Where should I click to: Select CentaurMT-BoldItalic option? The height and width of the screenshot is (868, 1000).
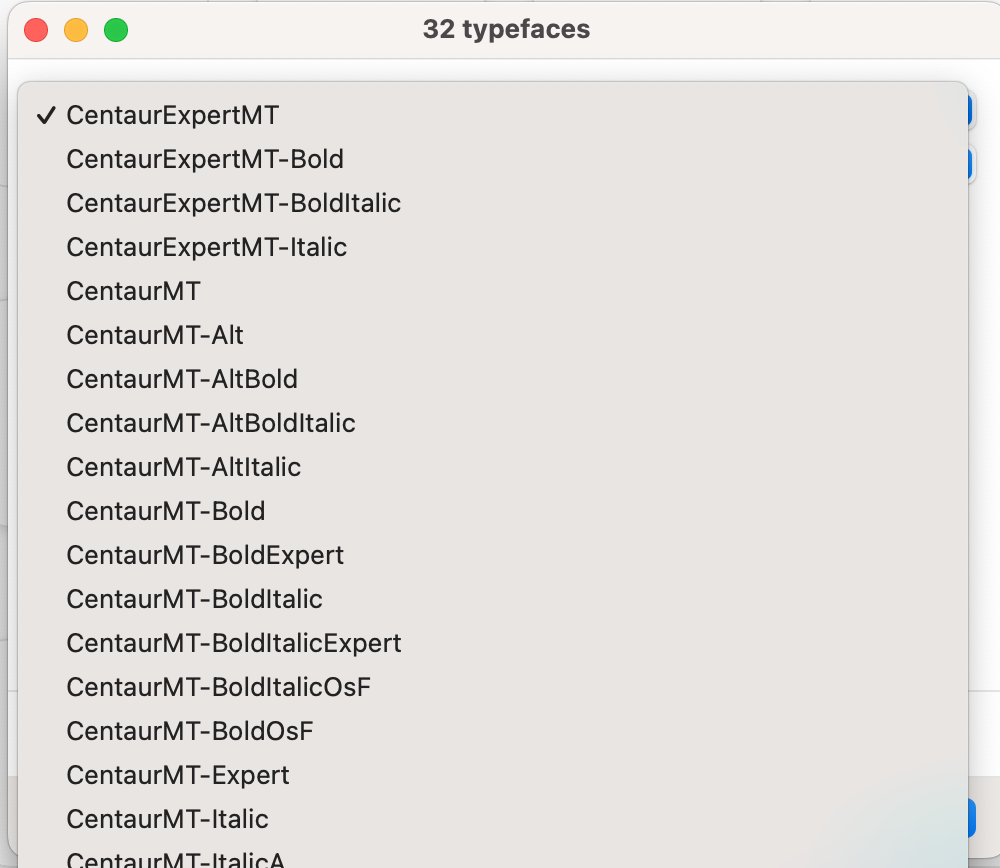[x=194, y=599]
